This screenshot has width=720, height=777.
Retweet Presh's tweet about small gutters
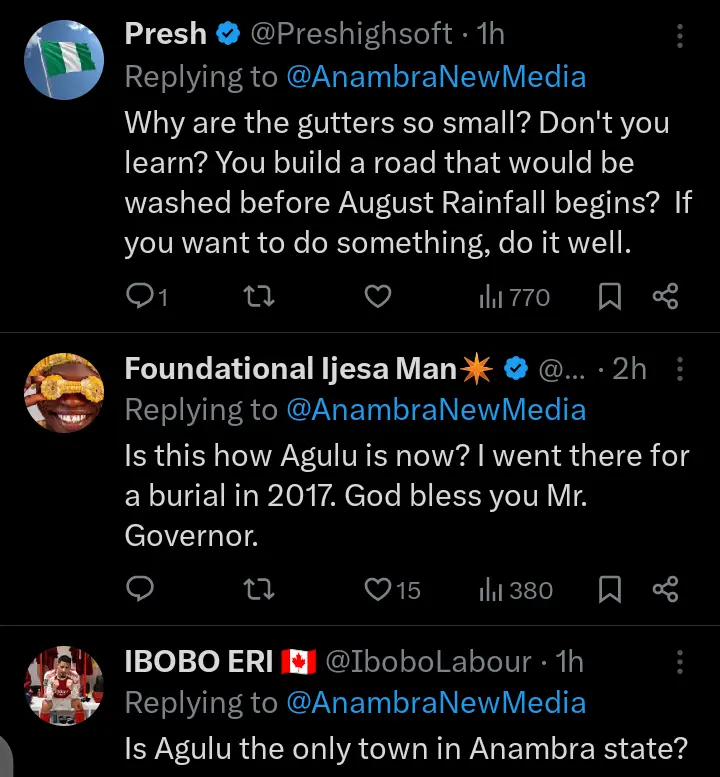click(259, 296)
